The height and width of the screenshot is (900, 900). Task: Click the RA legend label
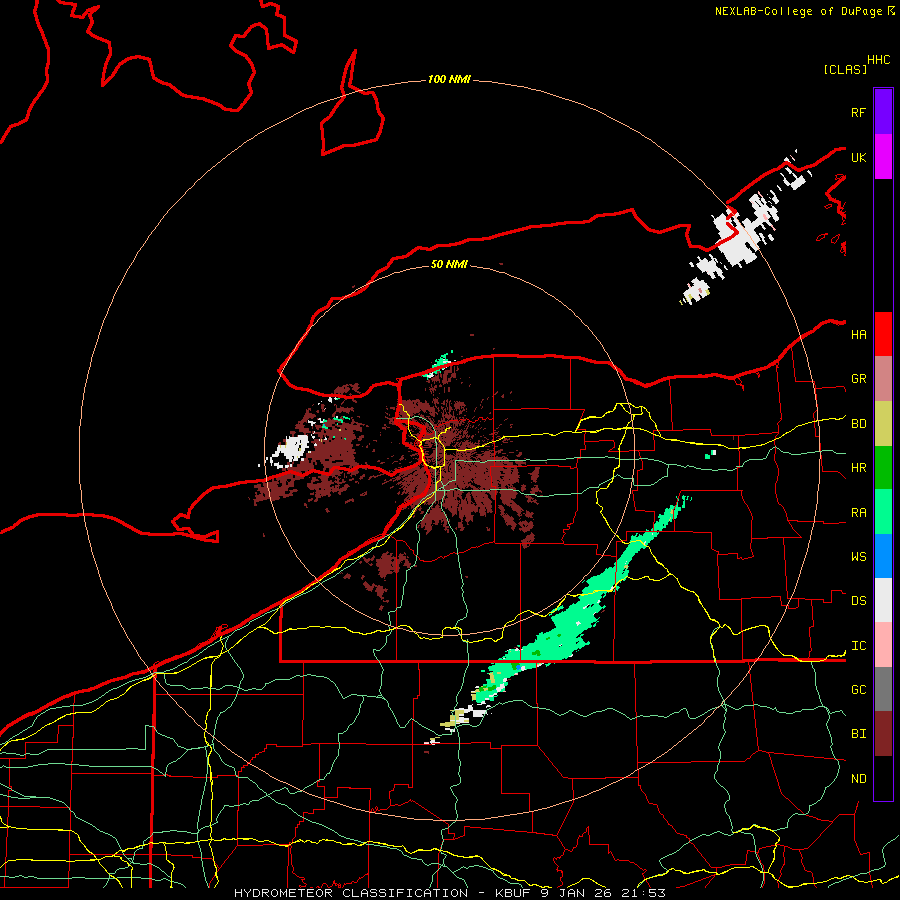(x=858, y=513)
